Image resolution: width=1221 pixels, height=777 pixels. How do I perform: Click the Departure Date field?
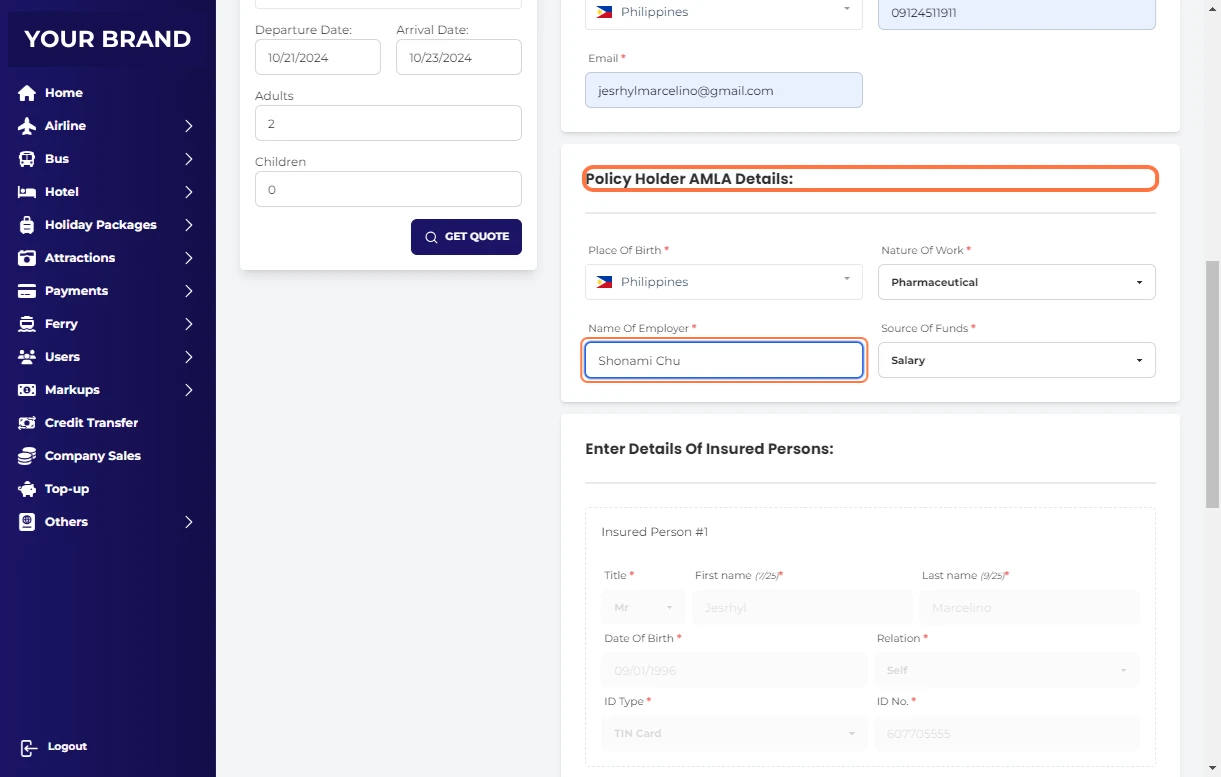pos(317,57)
